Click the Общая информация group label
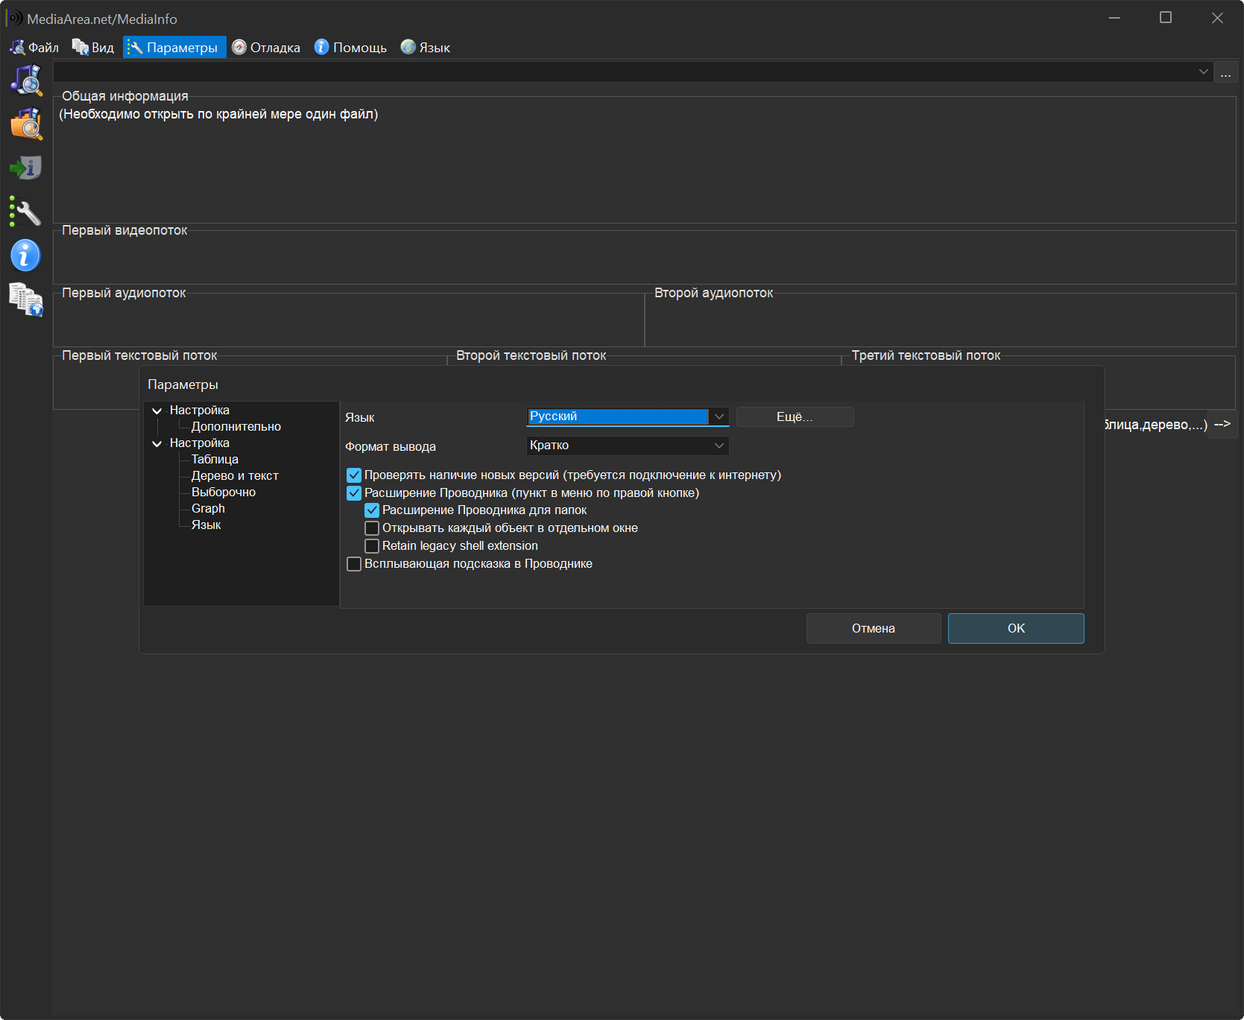 point(125,96)
